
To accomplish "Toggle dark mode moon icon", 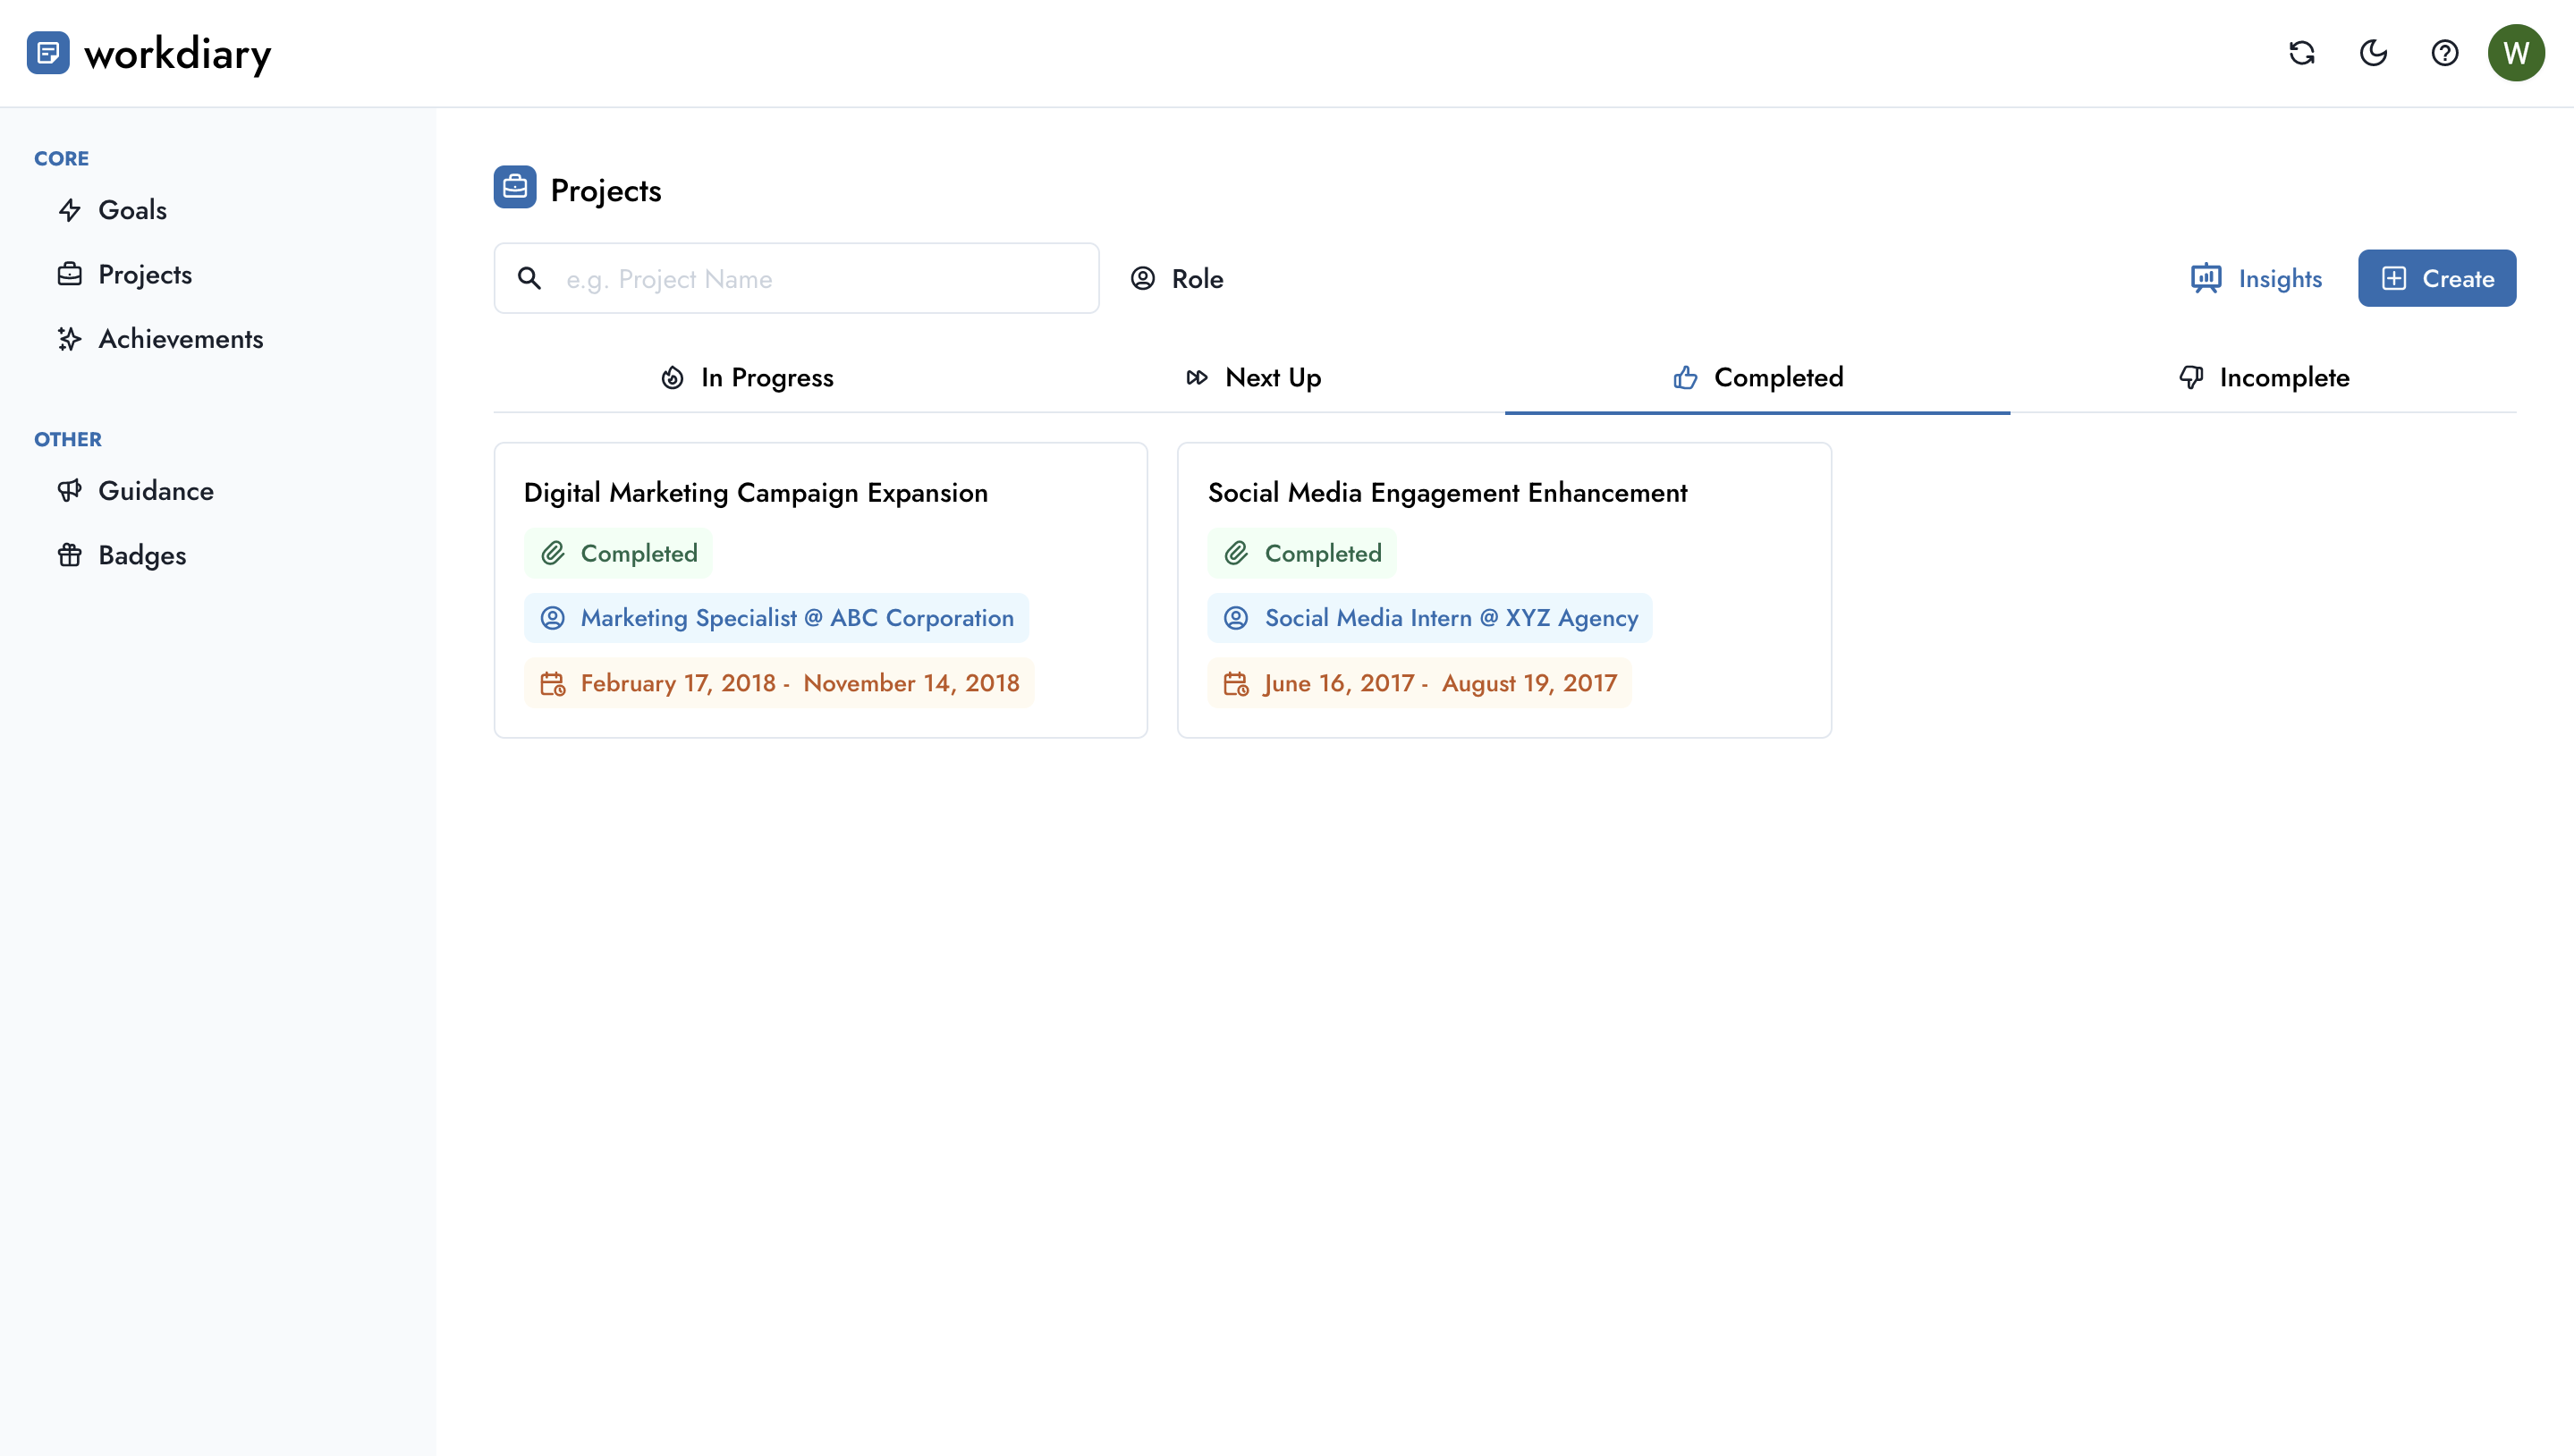I will click(x=2373, y=53).
